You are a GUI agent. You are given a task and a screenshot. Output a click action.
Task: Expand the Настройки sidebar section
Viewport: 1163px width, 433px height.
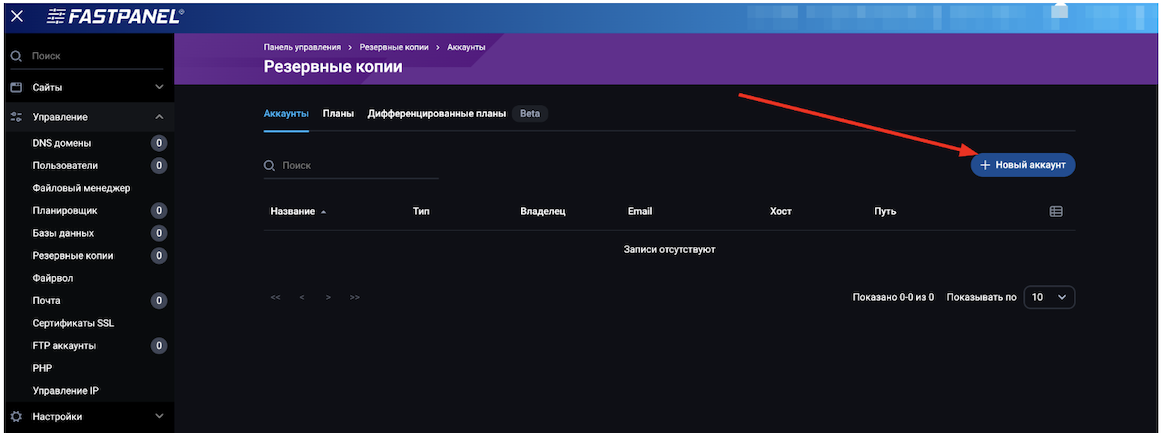159,416
